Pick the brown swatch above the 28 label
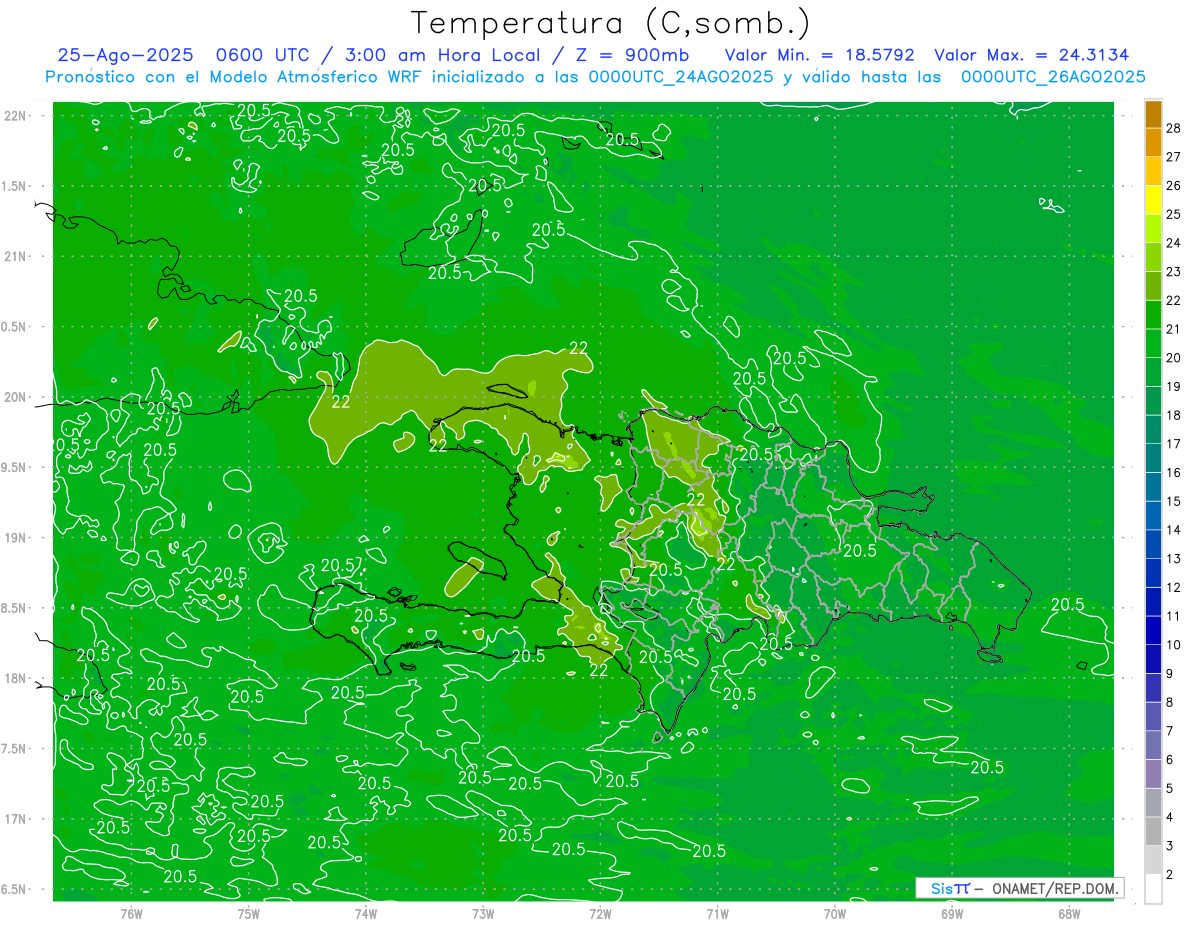This screenshot has height=927, width=1200. point(1153,114)
